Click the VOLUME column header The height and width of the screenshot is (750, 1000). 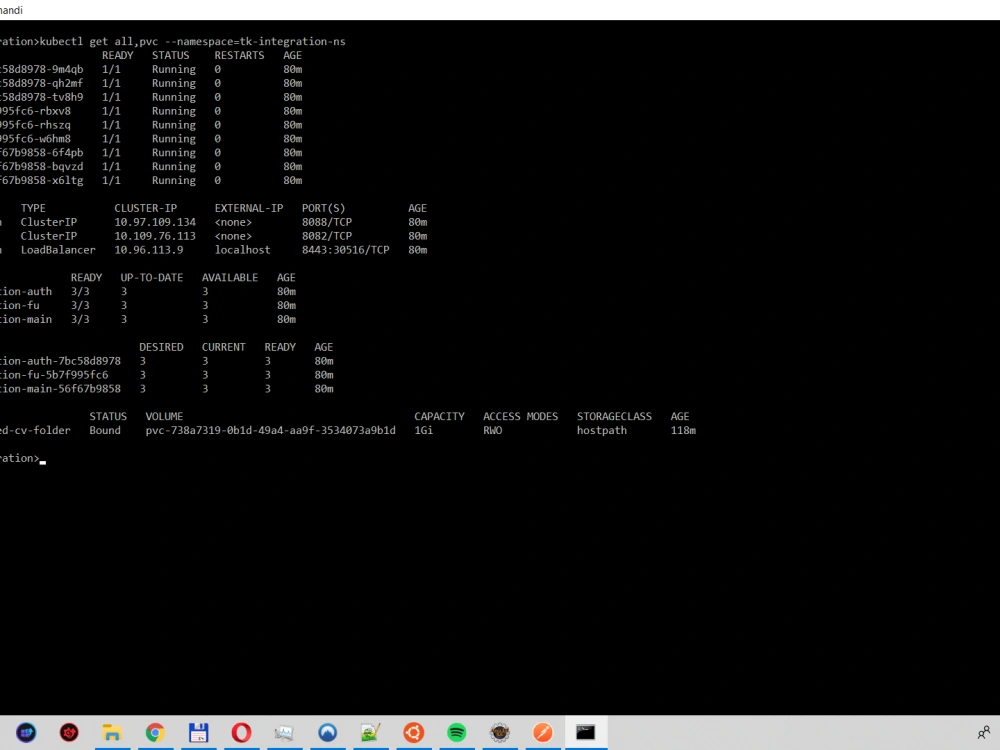click(x=164, y=416)
